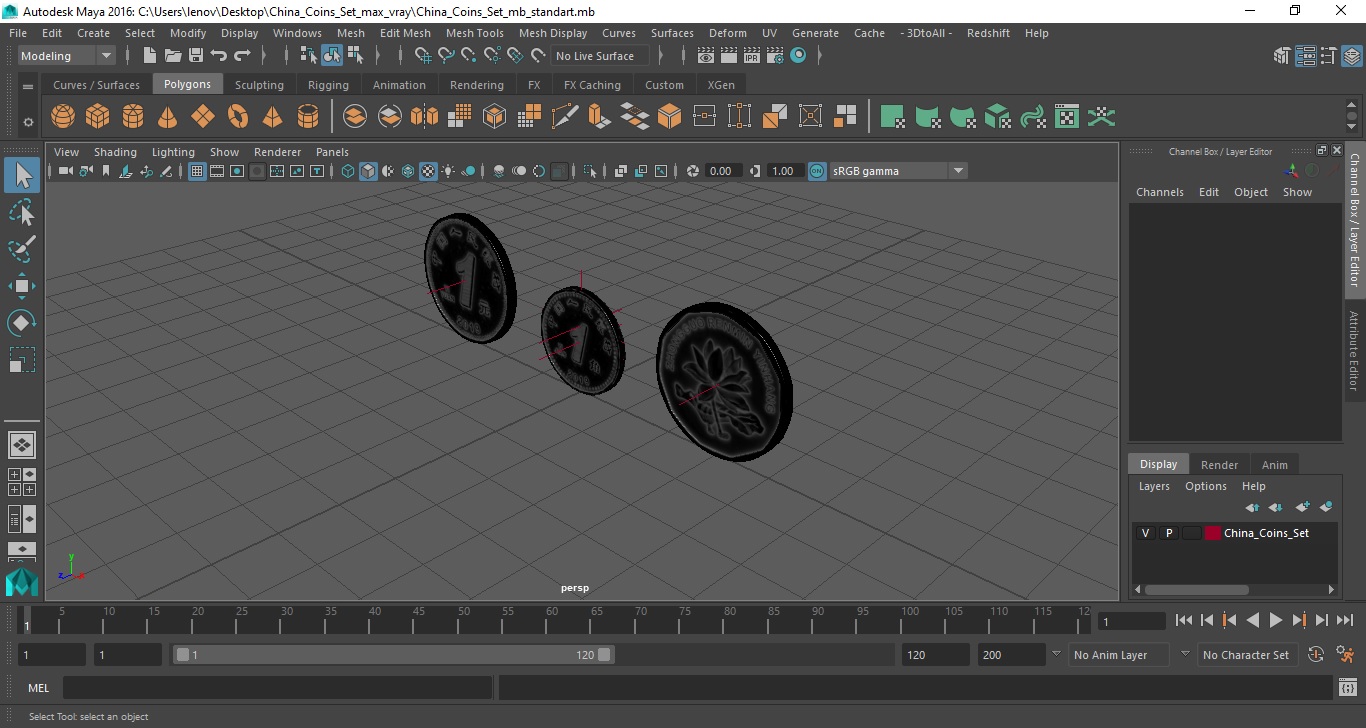
Task: Play the animation forward
Action: click(1276, 621)
